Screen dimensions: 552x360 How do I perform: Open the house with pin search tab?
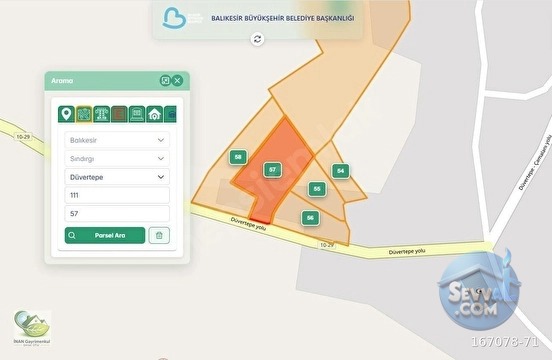pos(154,114)
